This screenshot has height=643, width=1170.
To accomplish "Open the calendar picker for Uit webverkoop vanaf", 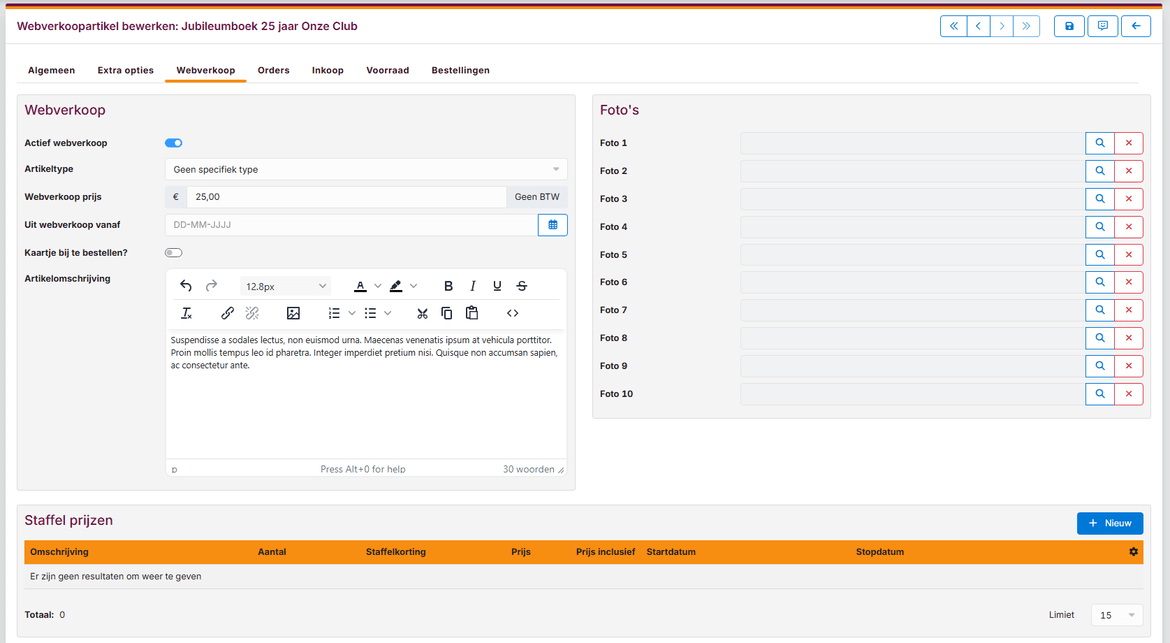I will [x=552, y=225].
